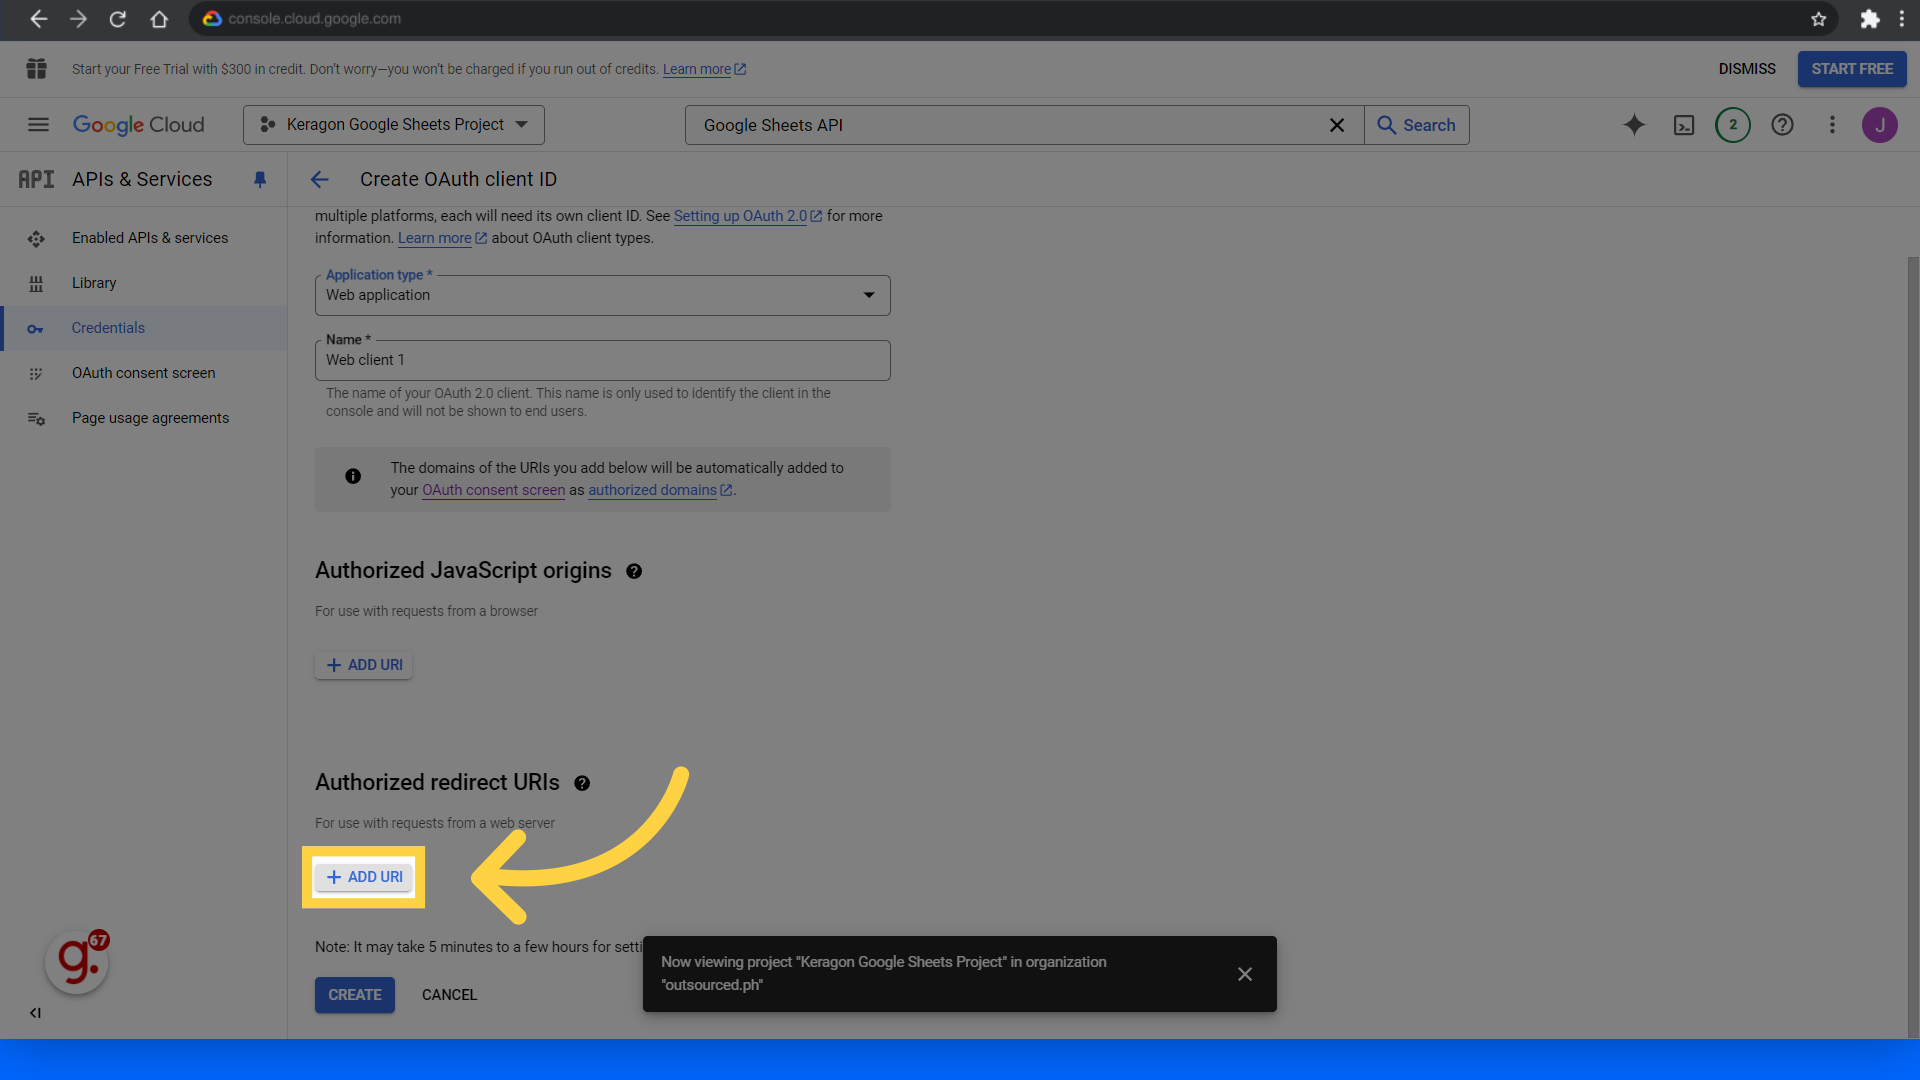Open the help question mark icon
1920x1080 pixels.
click(x=1782, y=125)
